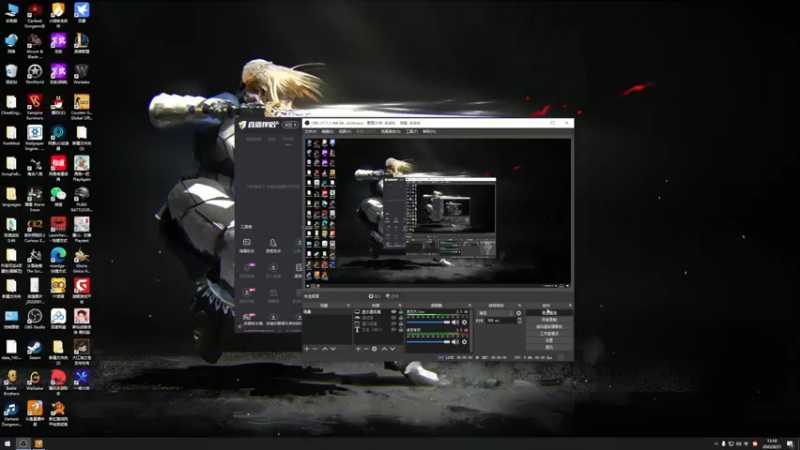This screenshot has height=450, width=800.
Task: Open 弹幕助手 tool in 直播伴侣 toolbox
Action: click(247, 245)
